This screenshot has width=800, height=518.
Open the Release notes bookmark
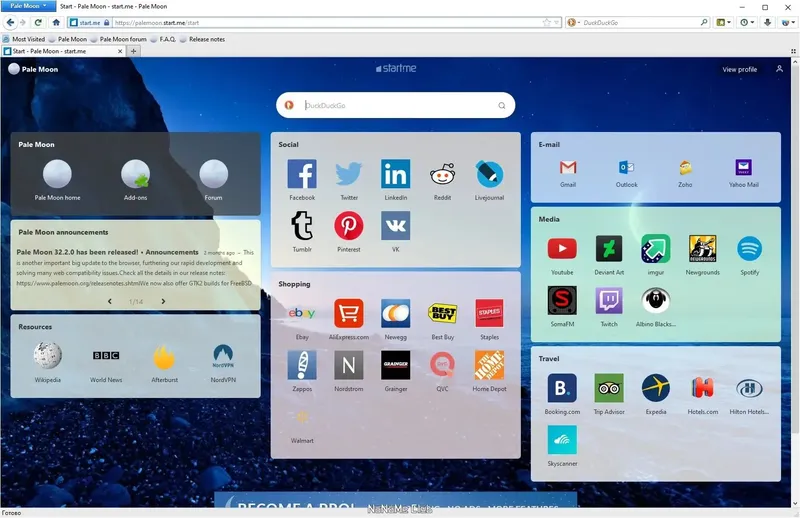(202, 39)
